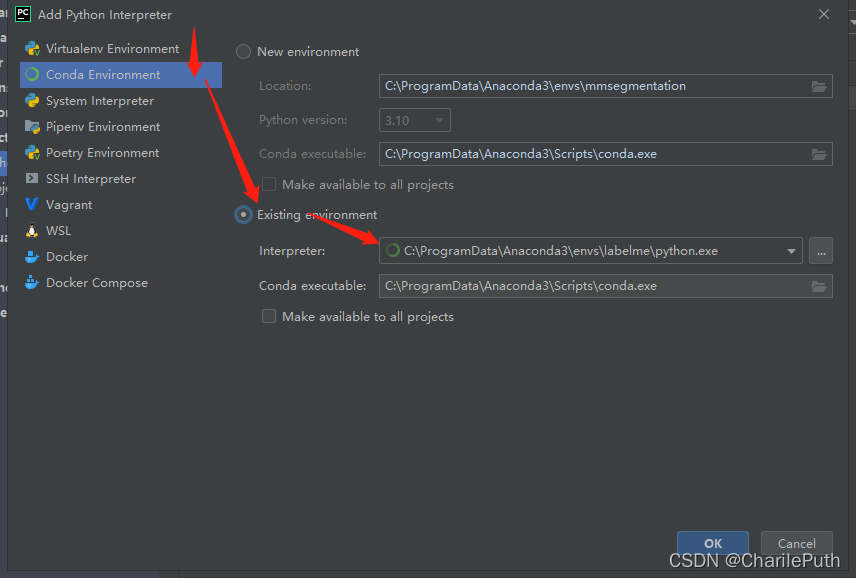The image size is (856, 578).
Task: Open Pipenv Environment settings
Action: click(x=121, y=127)
